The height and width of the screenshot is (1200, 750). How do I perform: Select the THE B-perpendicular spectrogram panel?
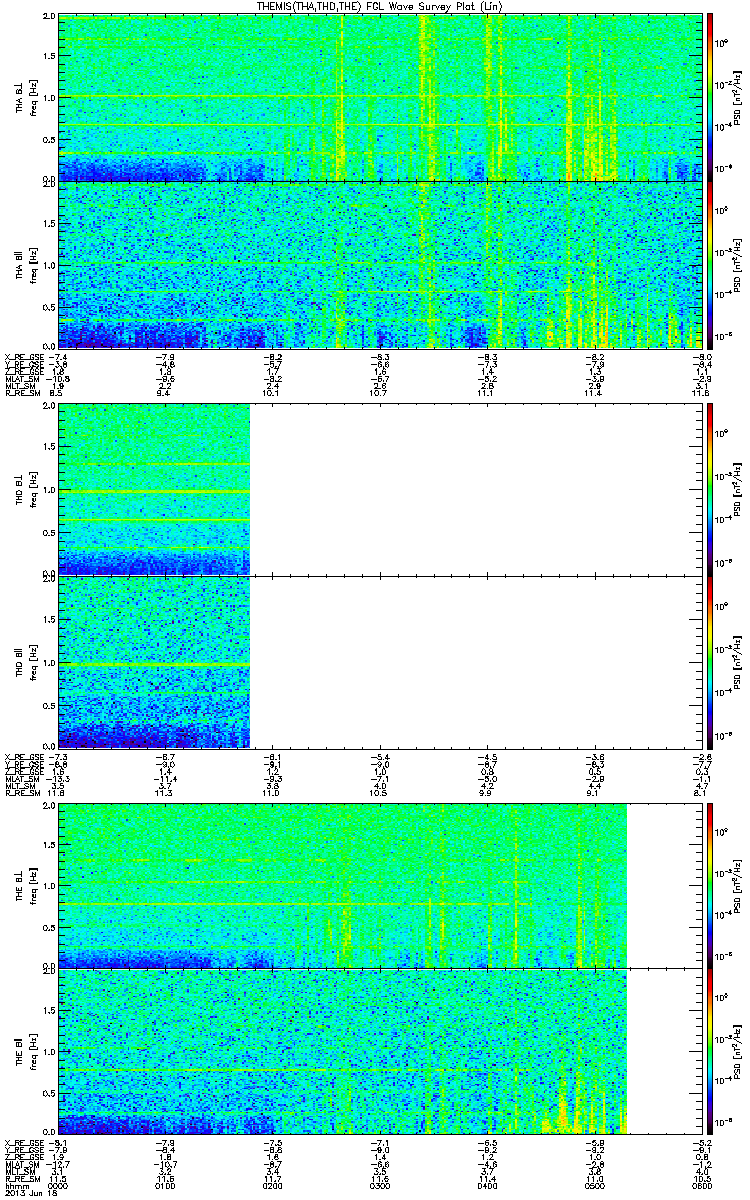tap(381, 884)
